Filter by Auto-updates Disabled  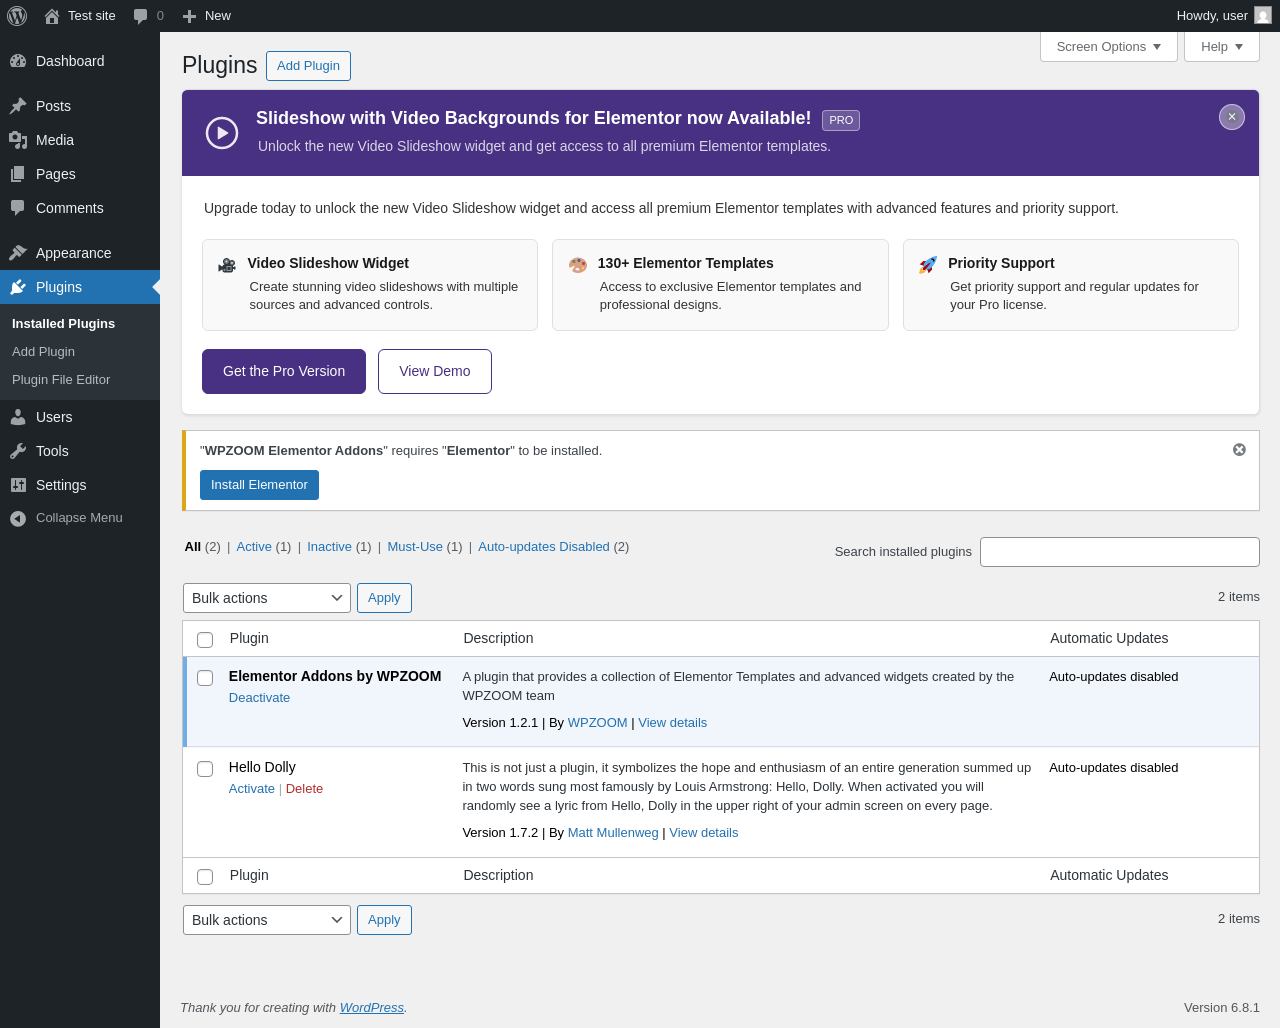click(544, 547)
